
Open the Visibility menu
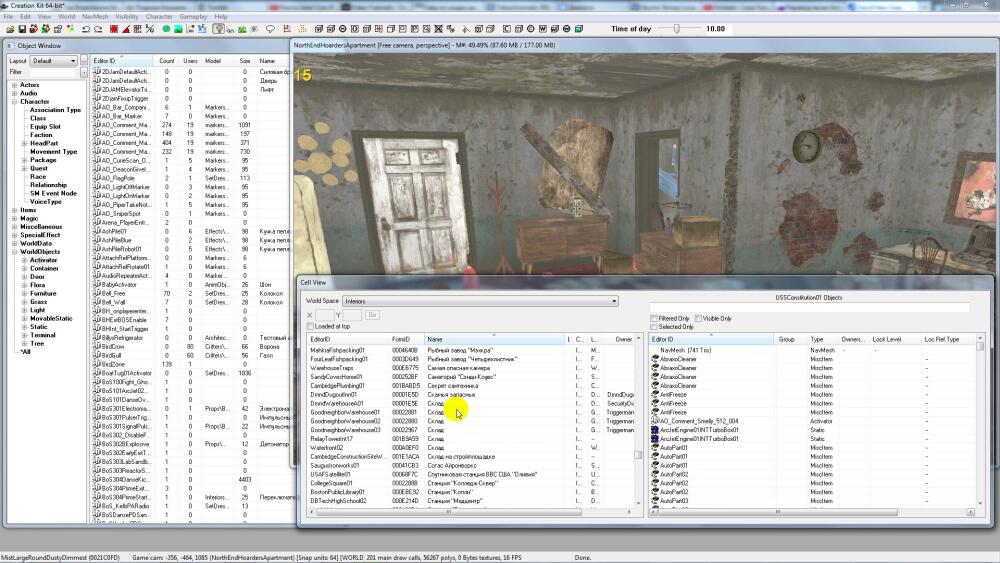click(x=127, y=17)
